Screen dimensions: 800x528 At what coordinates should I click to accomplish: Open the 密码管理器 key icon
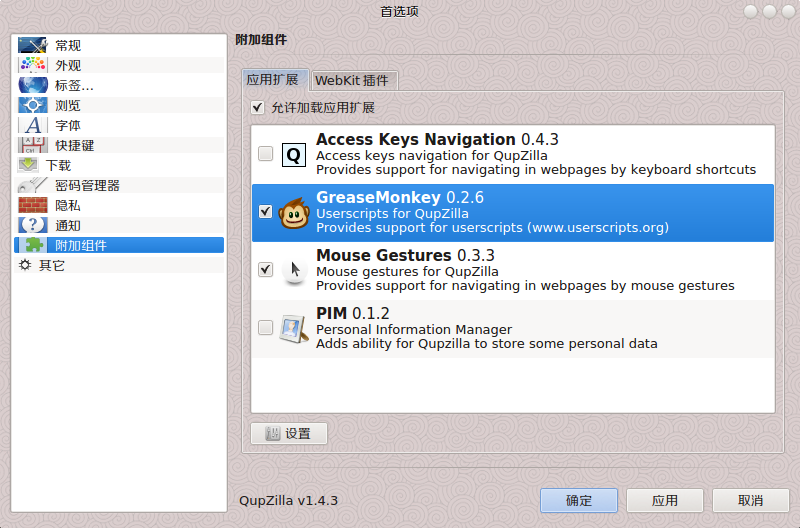click(33, 185)
